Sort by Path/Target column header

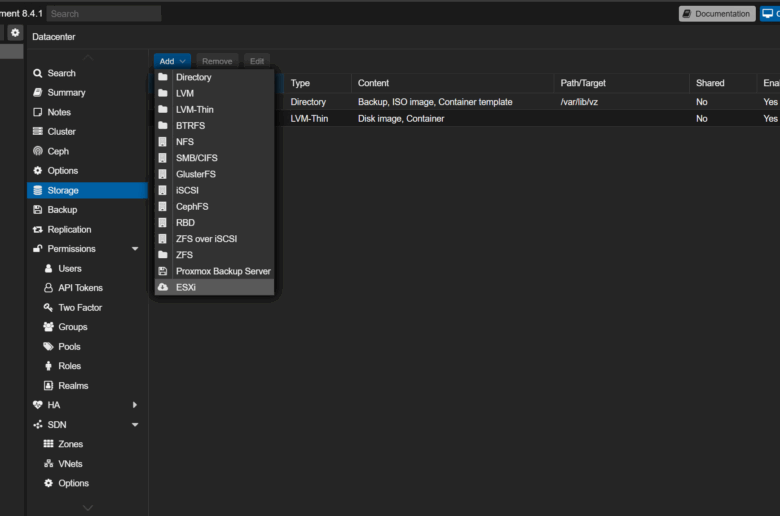coord(621,83)
